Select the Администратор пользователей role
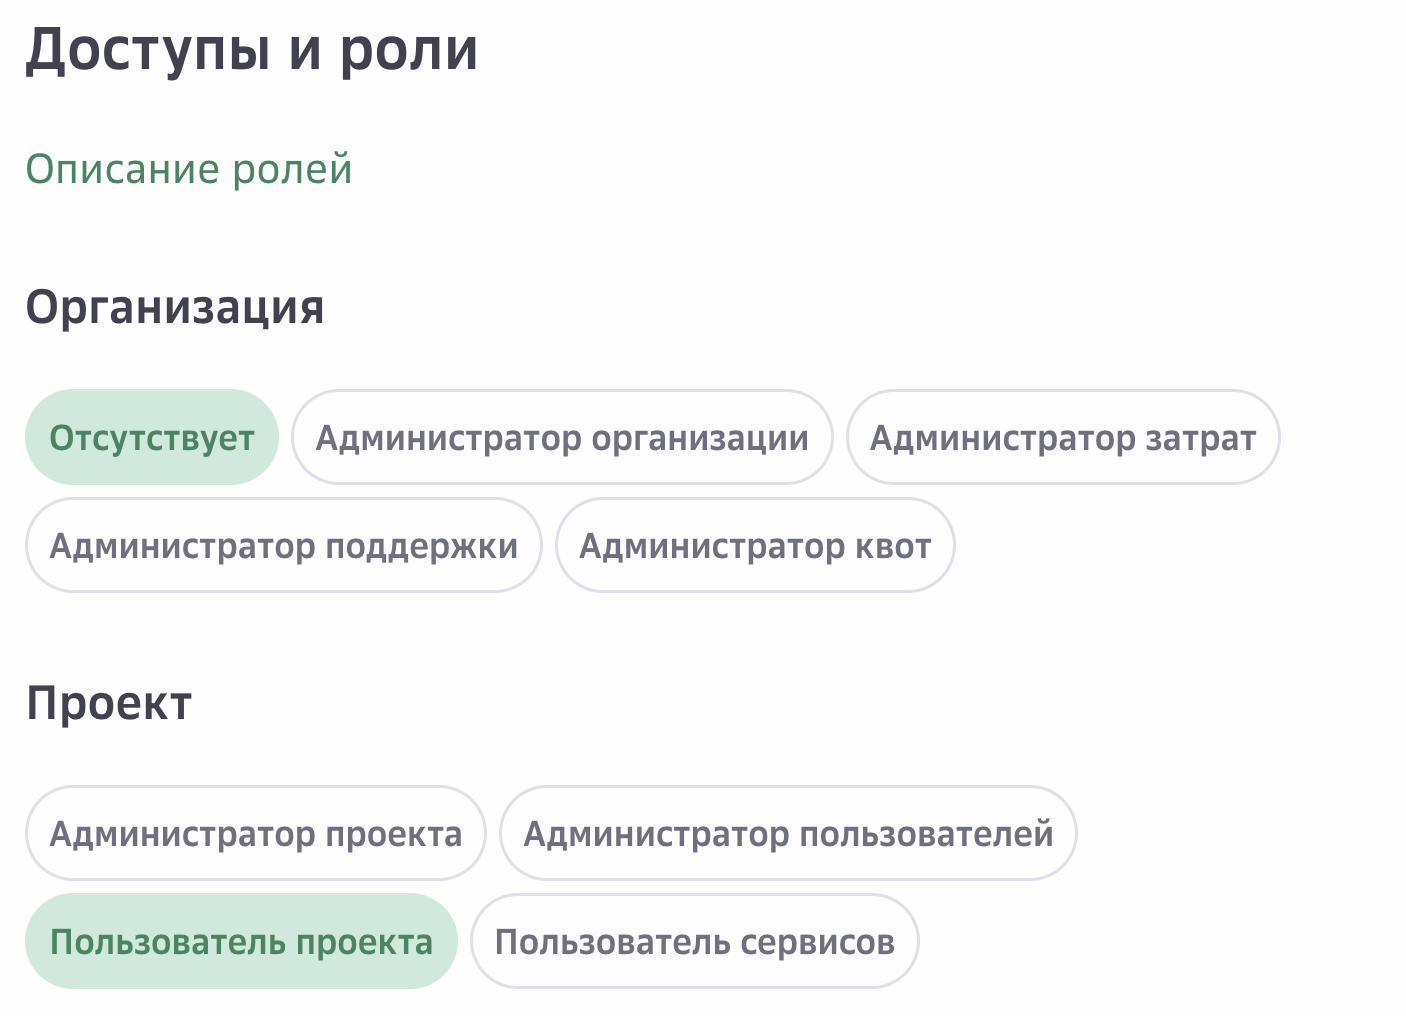Viewport: 1406px width, 1016px height. [789, 833]
